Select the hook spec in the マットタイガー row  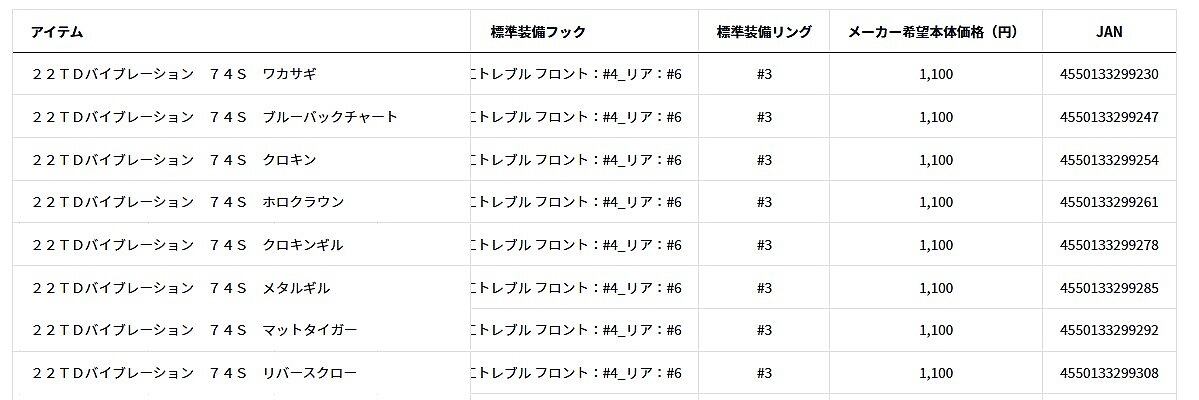point(578,330)
